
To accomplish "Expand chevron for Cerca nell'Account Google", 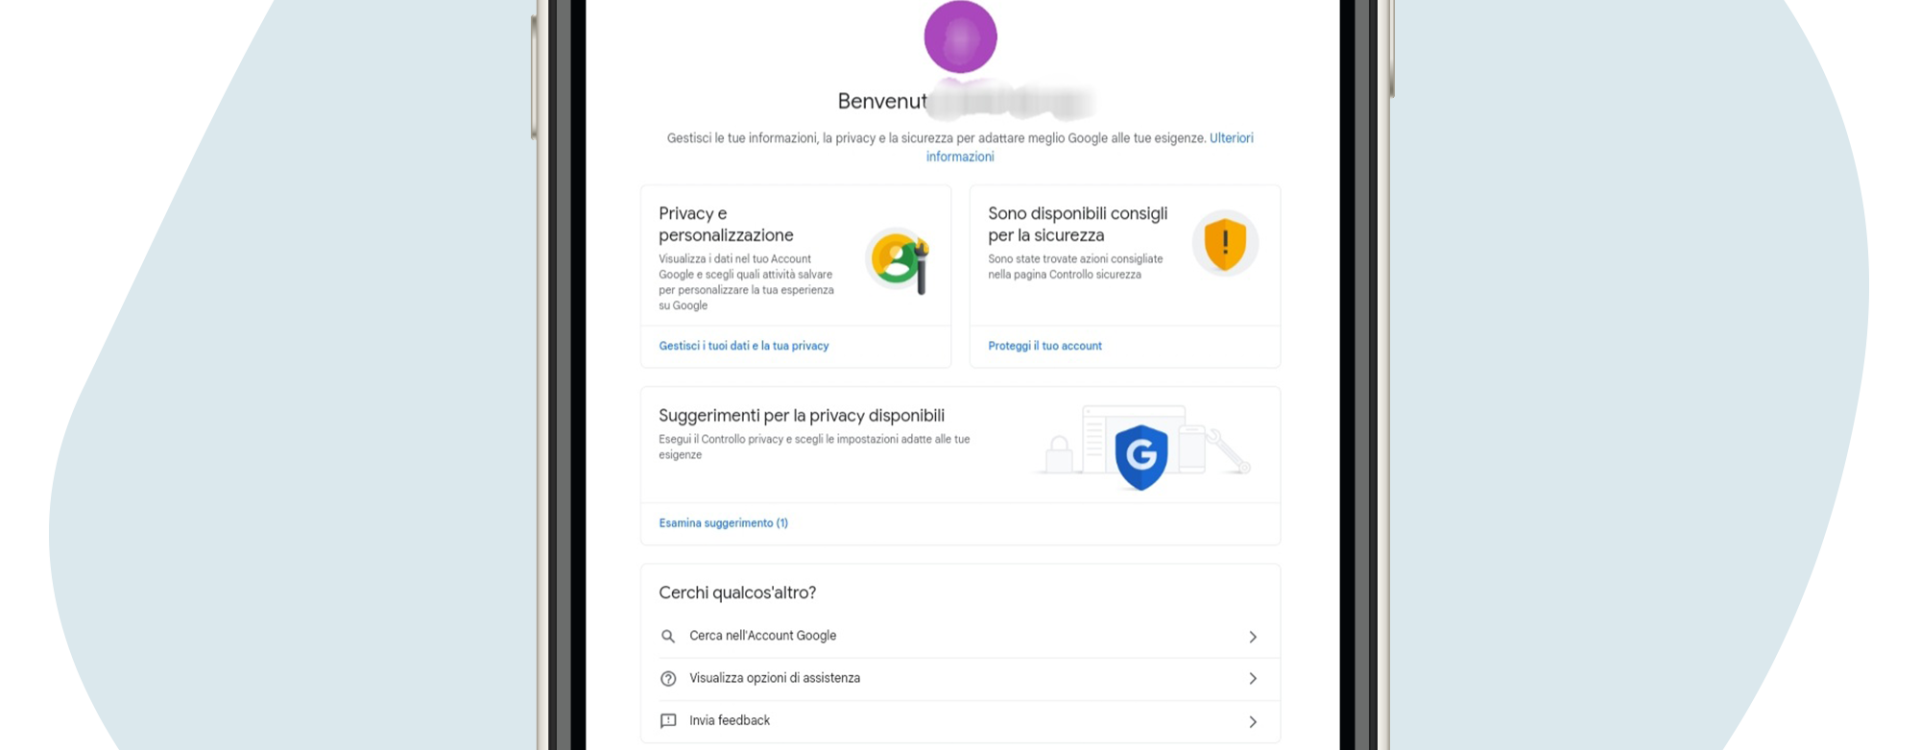I will click(1252, 637).
